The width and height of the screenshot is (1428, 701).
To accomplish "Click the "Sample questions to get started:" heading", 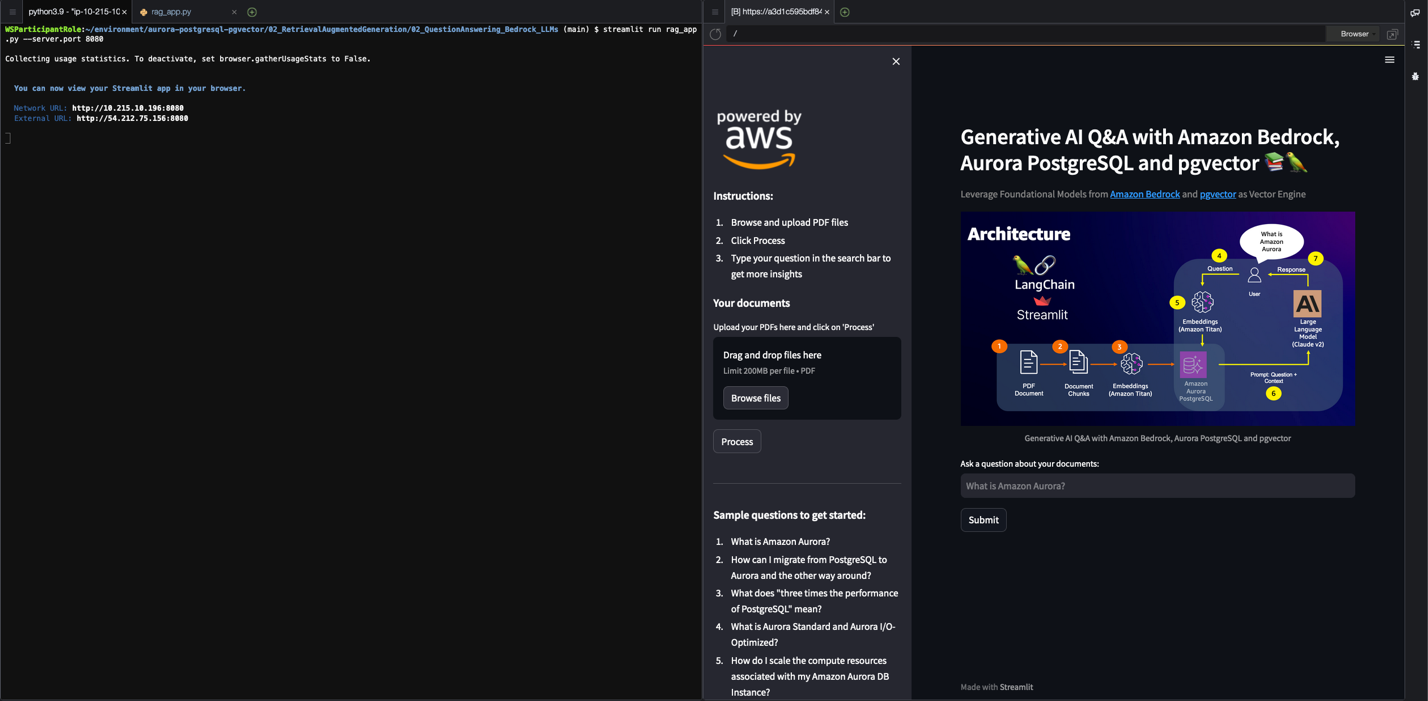I will [x=789, y=515].
